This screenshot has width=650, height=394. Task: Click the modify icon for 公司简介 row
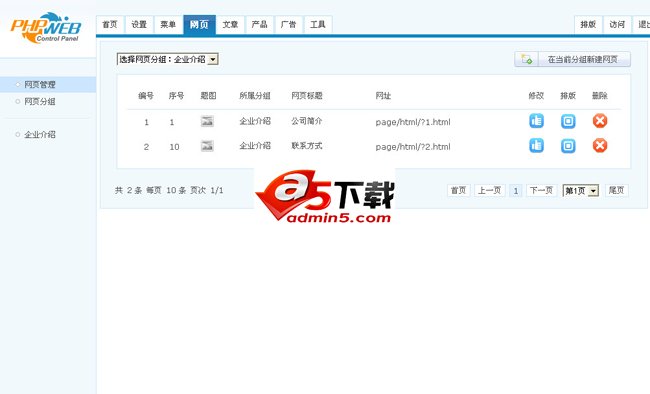click(536, 121)
